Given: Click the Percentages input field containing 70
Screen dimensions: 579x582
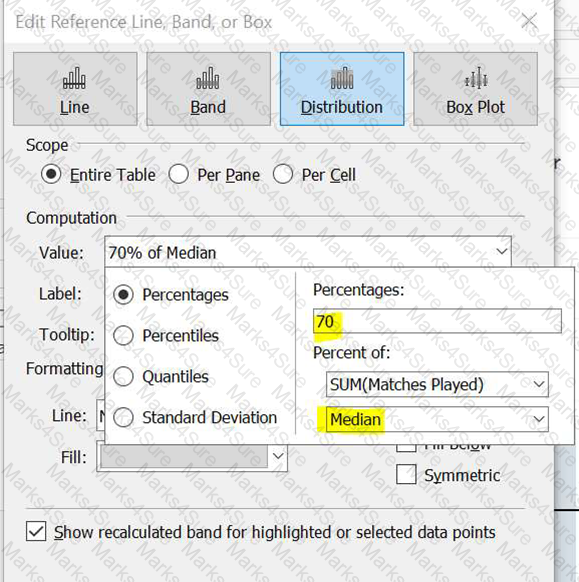Looking at the screenshot, I should 437,321.
